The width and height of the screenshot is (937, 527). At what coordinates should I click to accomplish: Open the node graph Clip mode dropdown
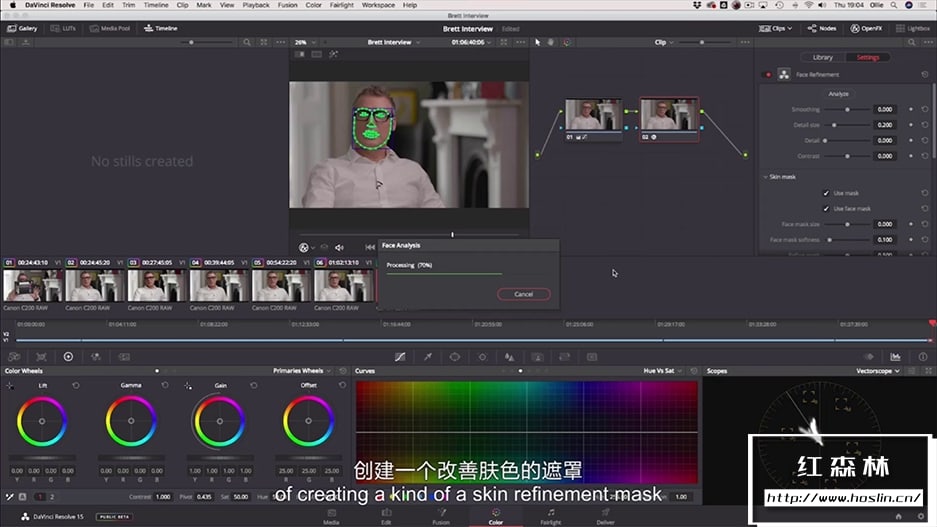(x=664, y=42)
